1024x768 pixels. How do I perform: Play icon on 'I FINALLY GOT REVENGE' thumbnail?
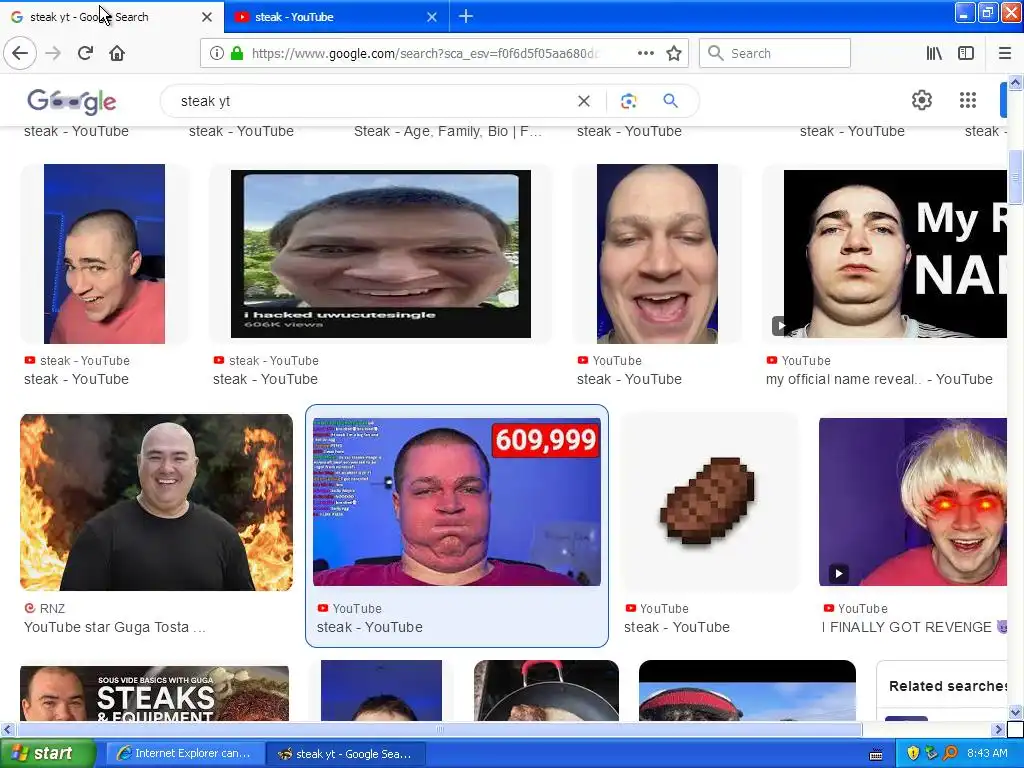839,574
